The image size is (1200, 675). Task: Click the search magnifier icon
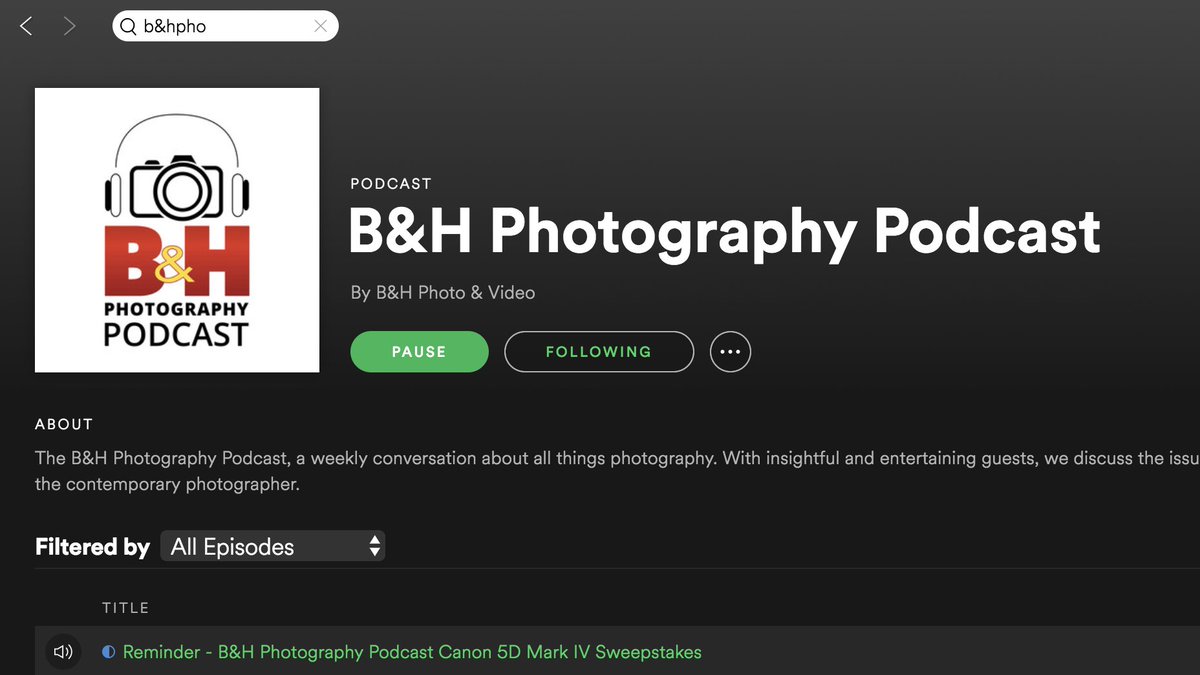click(x=128, y=27)
